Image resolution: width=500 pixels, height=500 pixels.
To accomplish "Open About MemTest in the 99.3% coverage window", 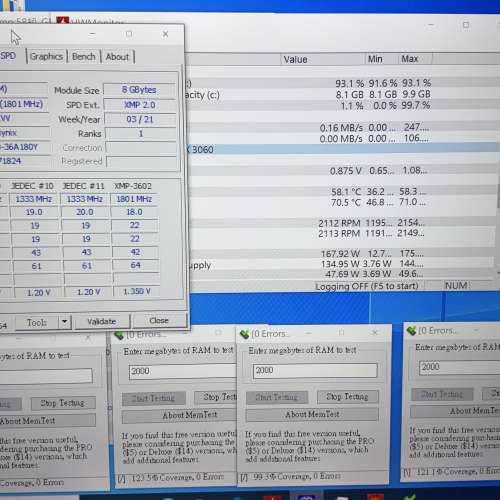I will tap(312, 414).
